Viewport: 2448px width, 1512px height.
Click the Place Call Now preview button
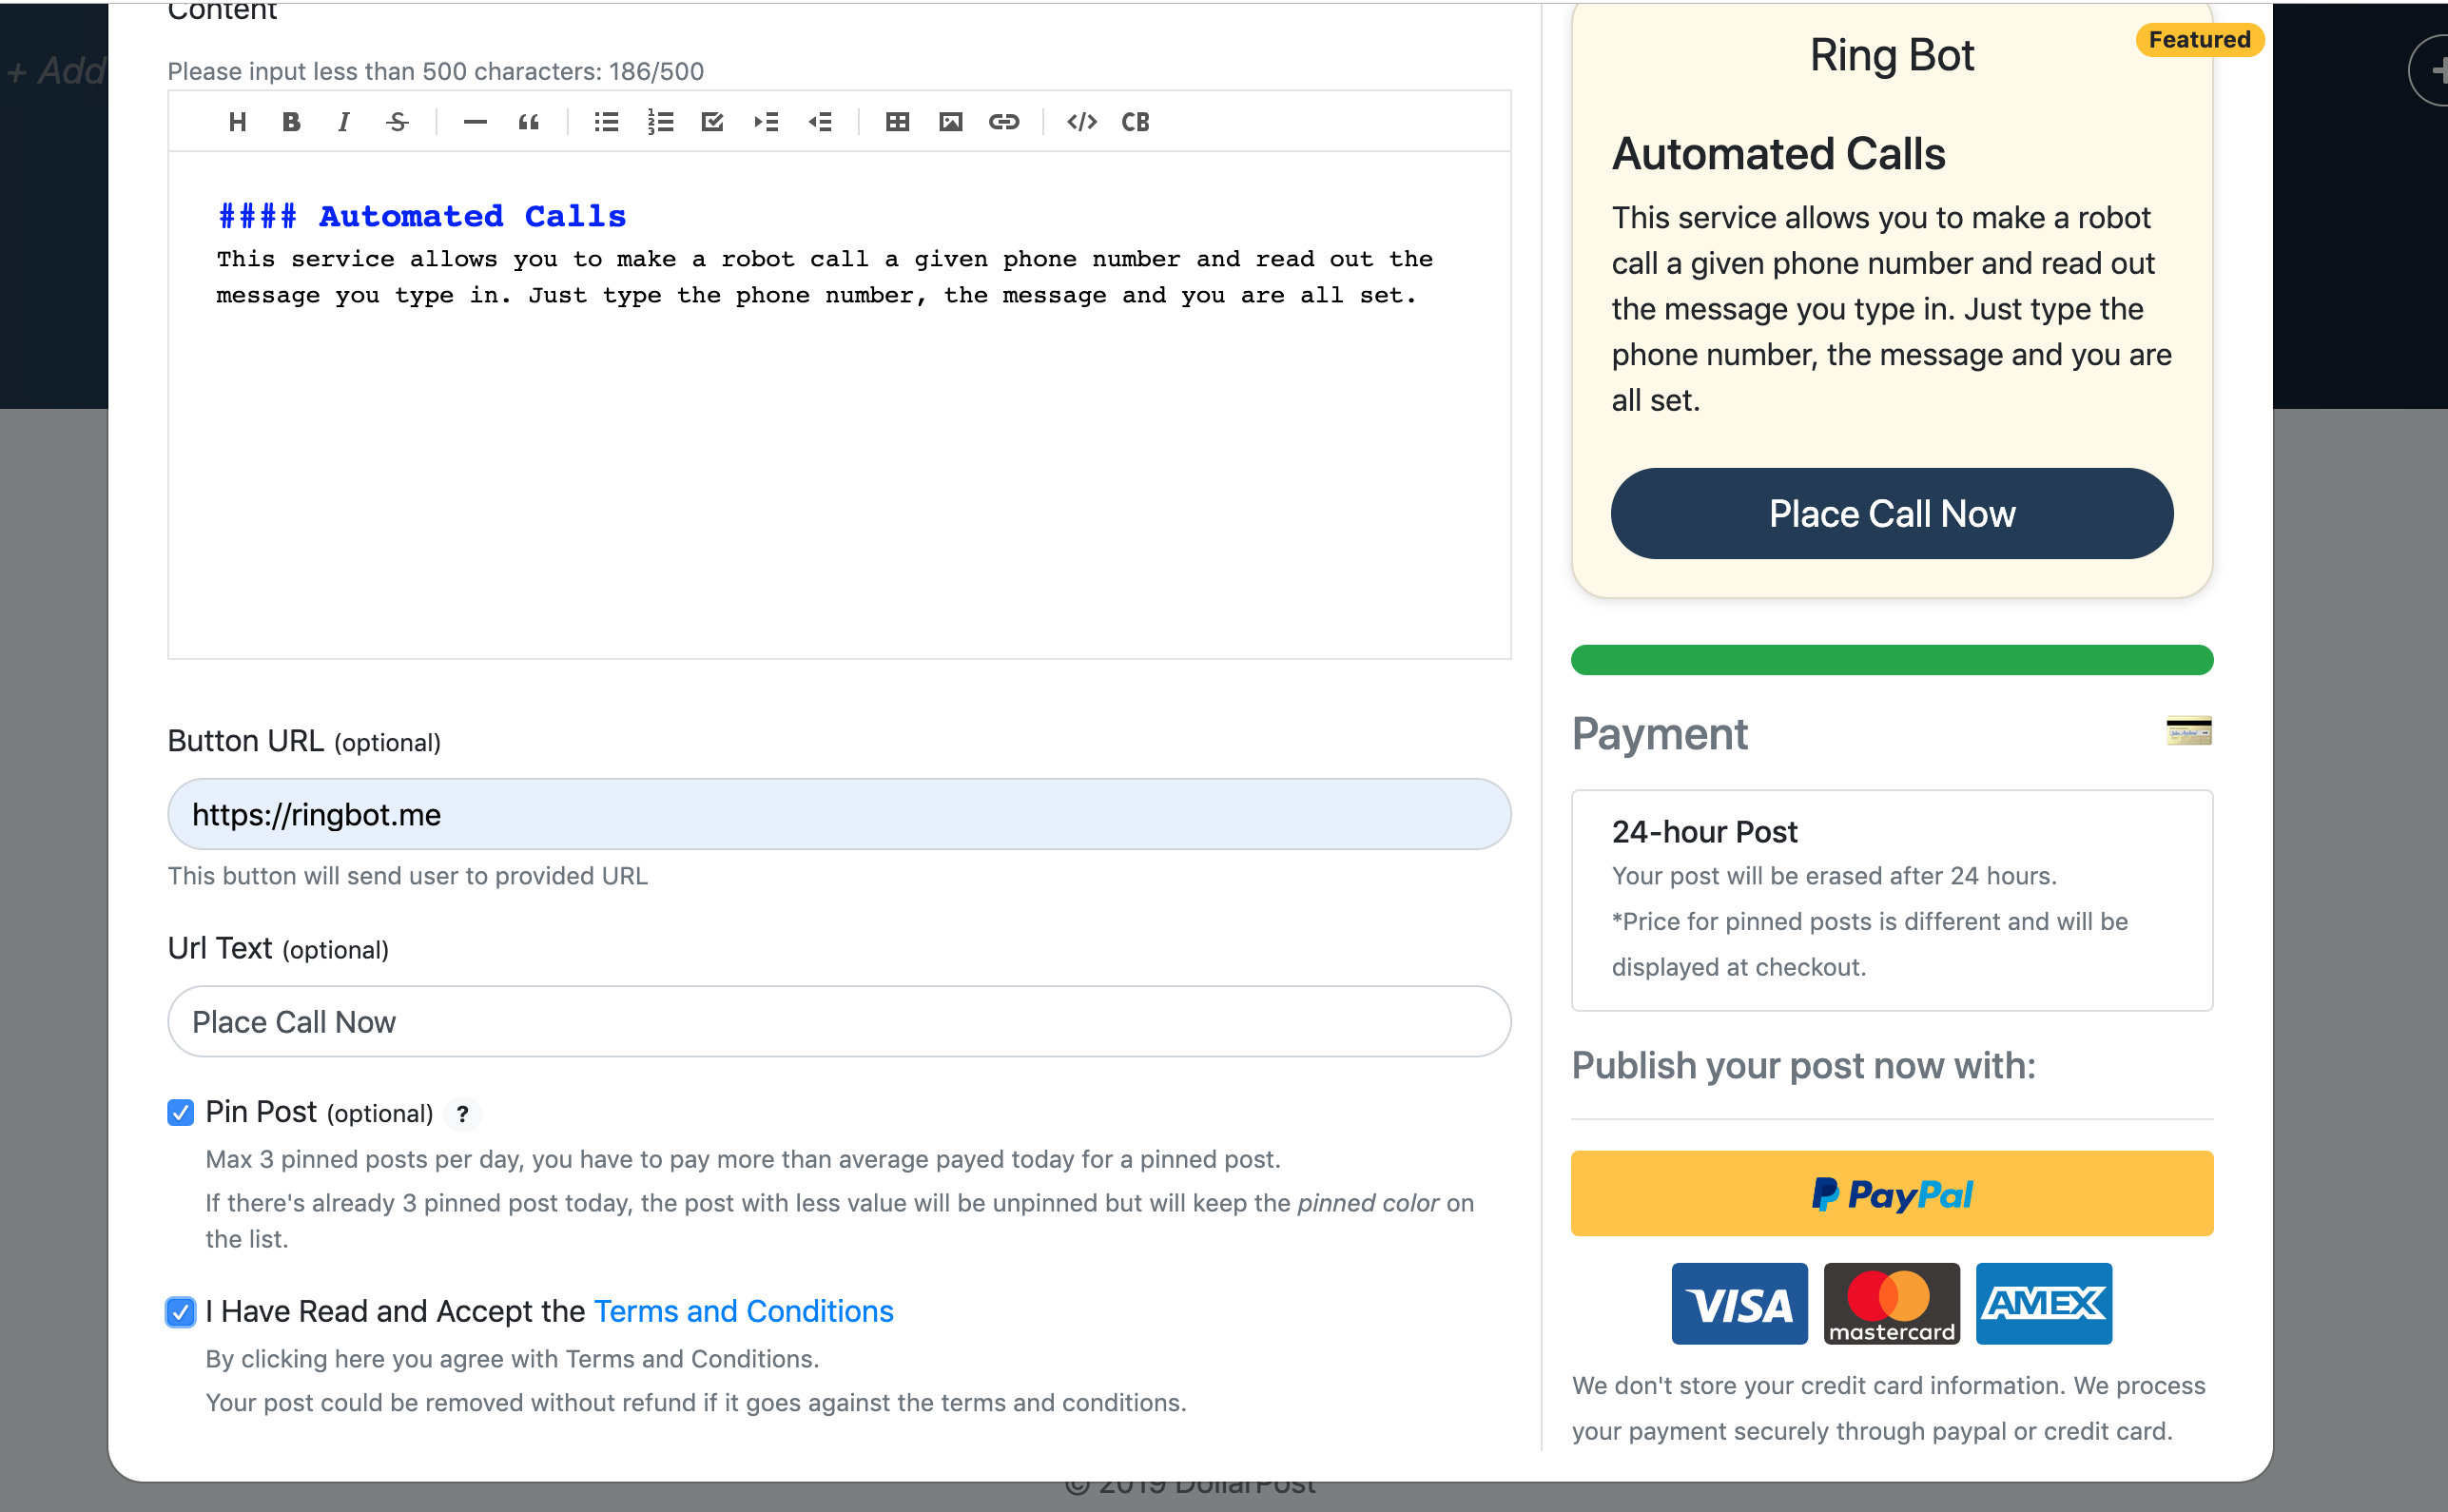pyautogui.click(x=1892, y=514)
